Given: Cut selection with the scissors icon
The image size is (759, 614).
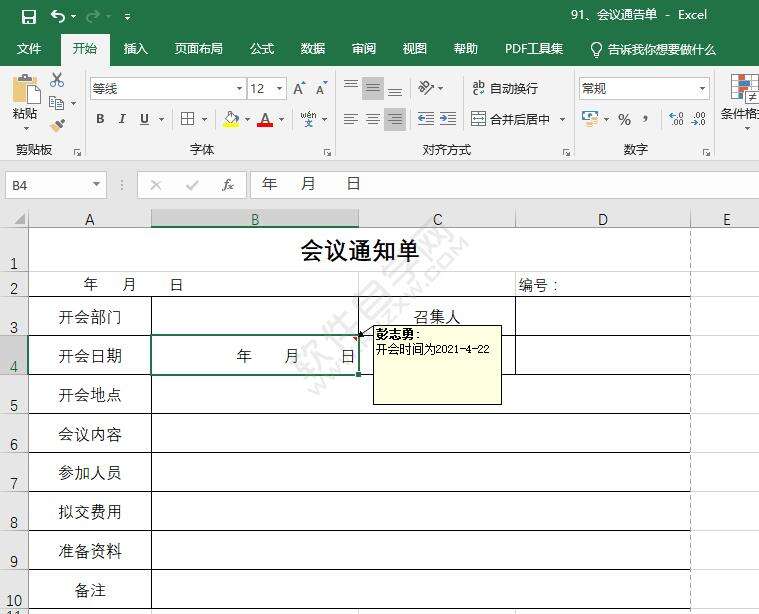Looking at the screenshot, I should coord(57,80).
